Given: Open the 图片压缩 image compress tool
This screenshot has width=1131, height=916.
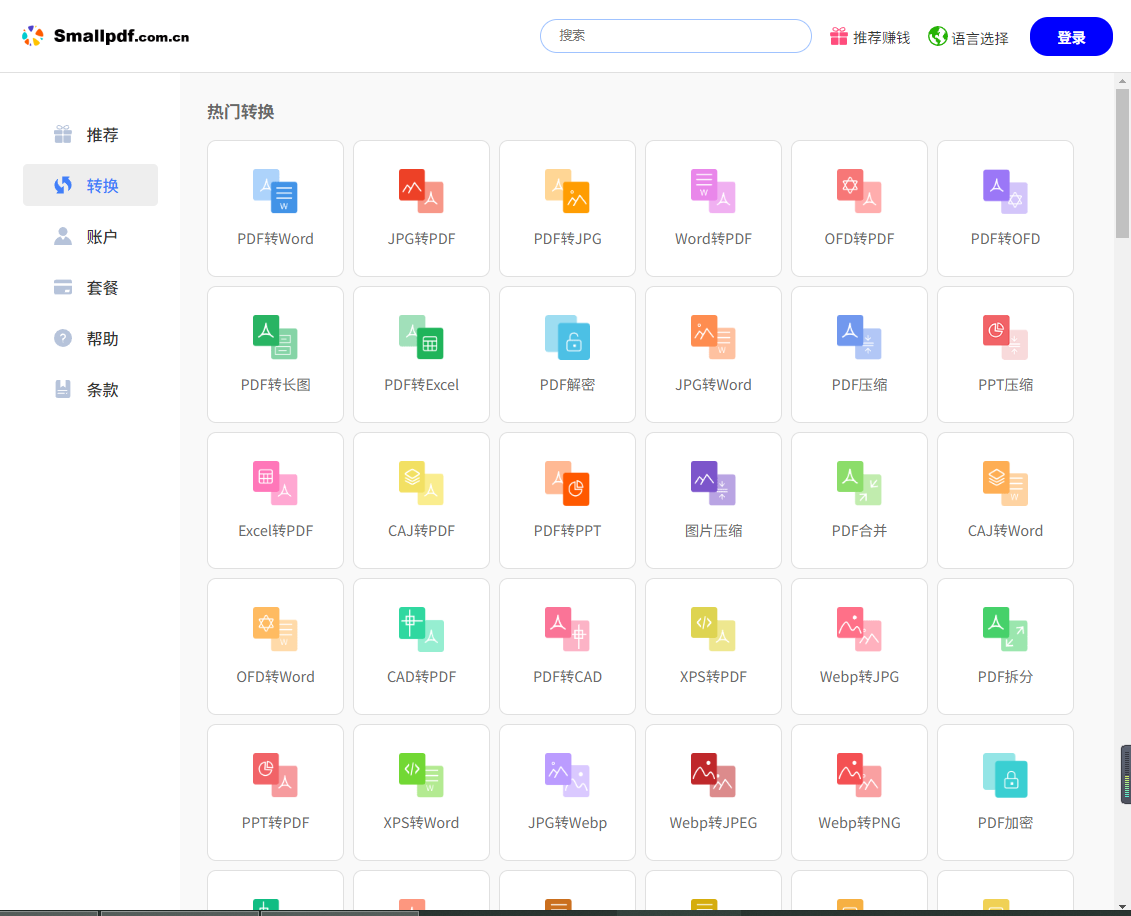Looking at the screenshot, I should coord(713,501).
